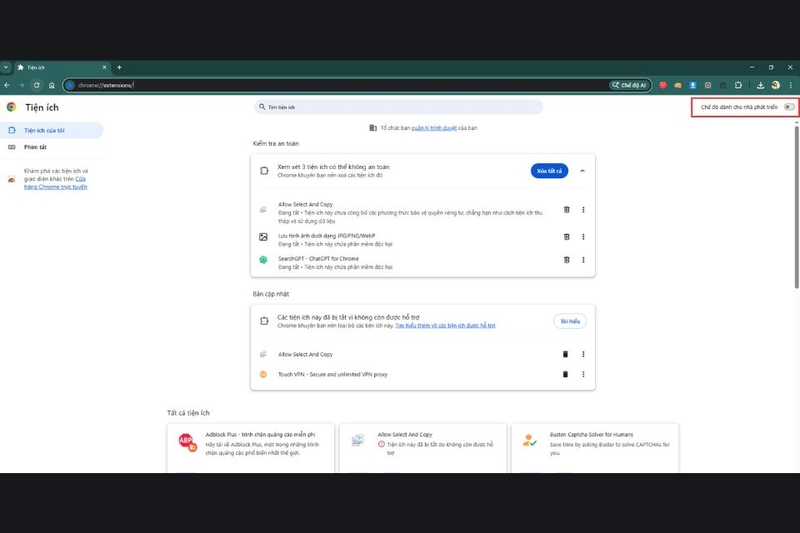Reload the page with refresh icon
Viewport: 800px width, 533px height.
(37, 85)
